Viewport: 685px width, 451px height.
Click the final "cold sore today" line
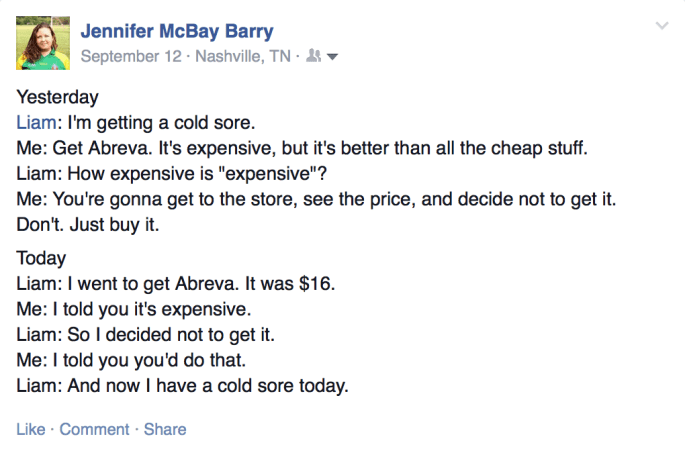click(x=182, y=385)
